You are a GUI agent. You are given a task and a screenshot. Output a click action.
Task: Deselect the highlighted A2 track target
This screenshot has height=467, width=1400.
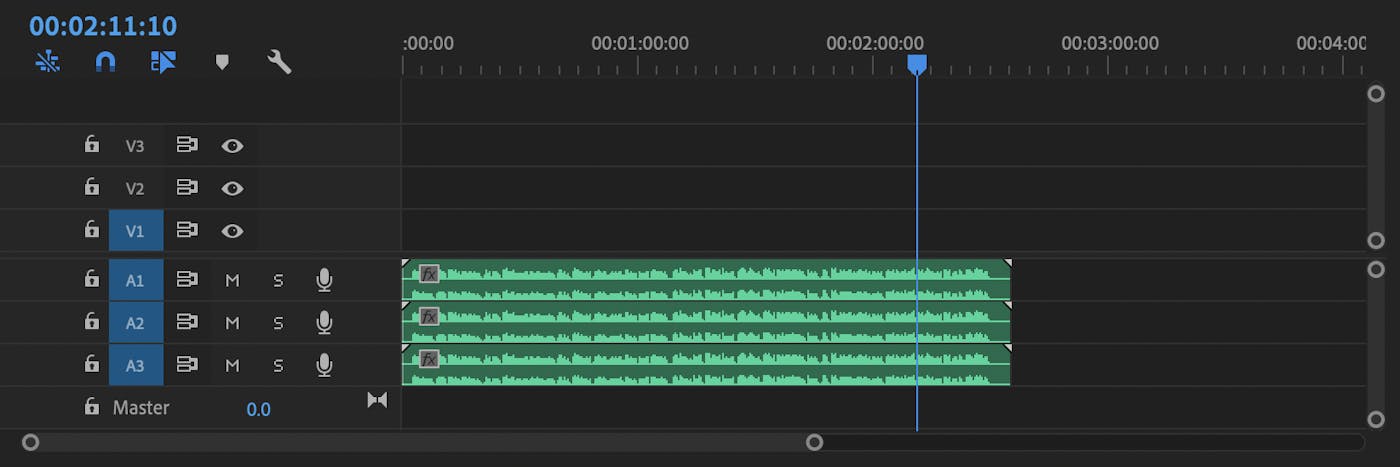135,323
